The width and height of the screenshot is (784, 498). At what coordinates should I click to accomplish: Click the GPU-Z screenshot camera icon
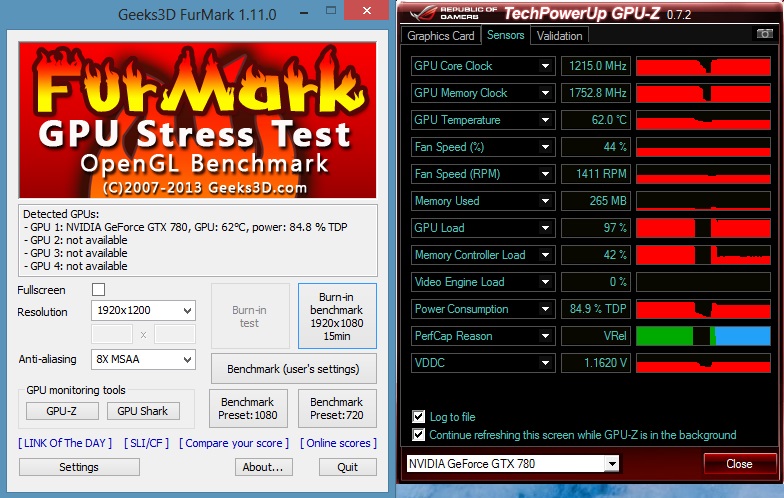point(764,34)
